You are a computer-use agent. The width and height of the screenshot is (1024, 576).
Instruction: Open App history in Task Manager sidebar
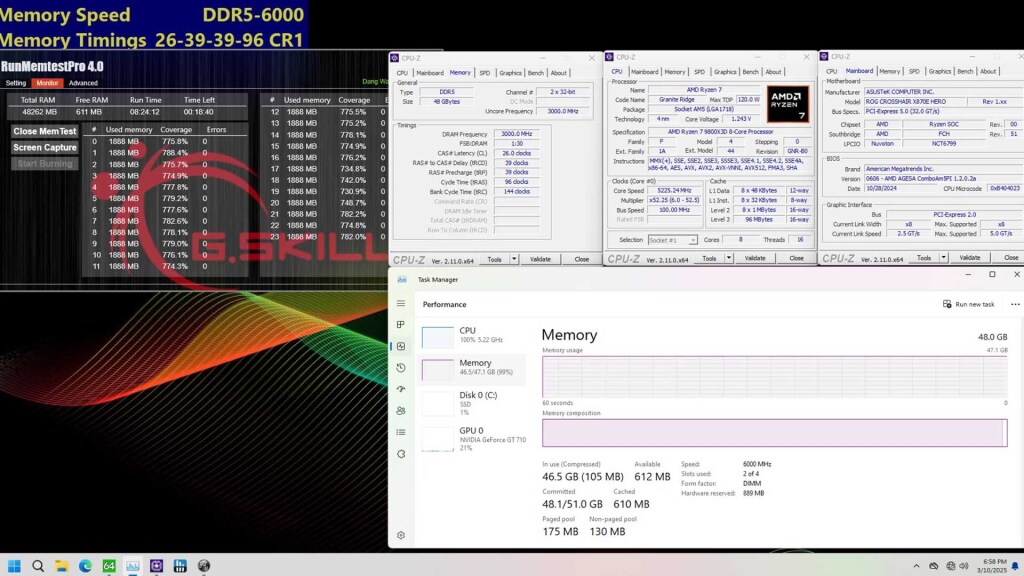coord(401,368)
